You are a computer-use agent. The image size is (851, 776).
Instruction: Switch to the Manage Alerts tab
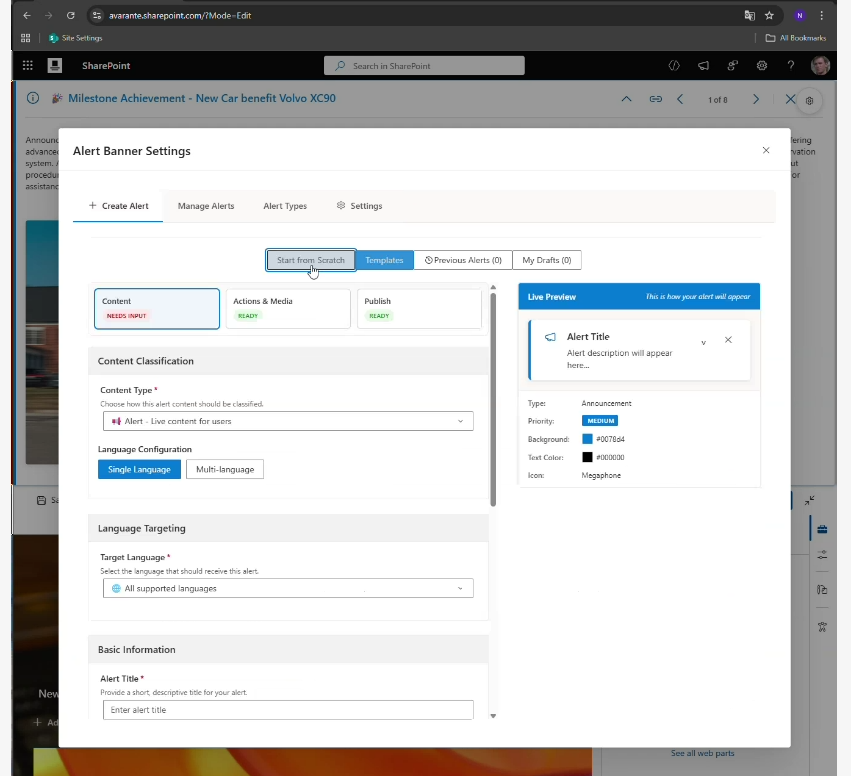[x=206, y=206]
